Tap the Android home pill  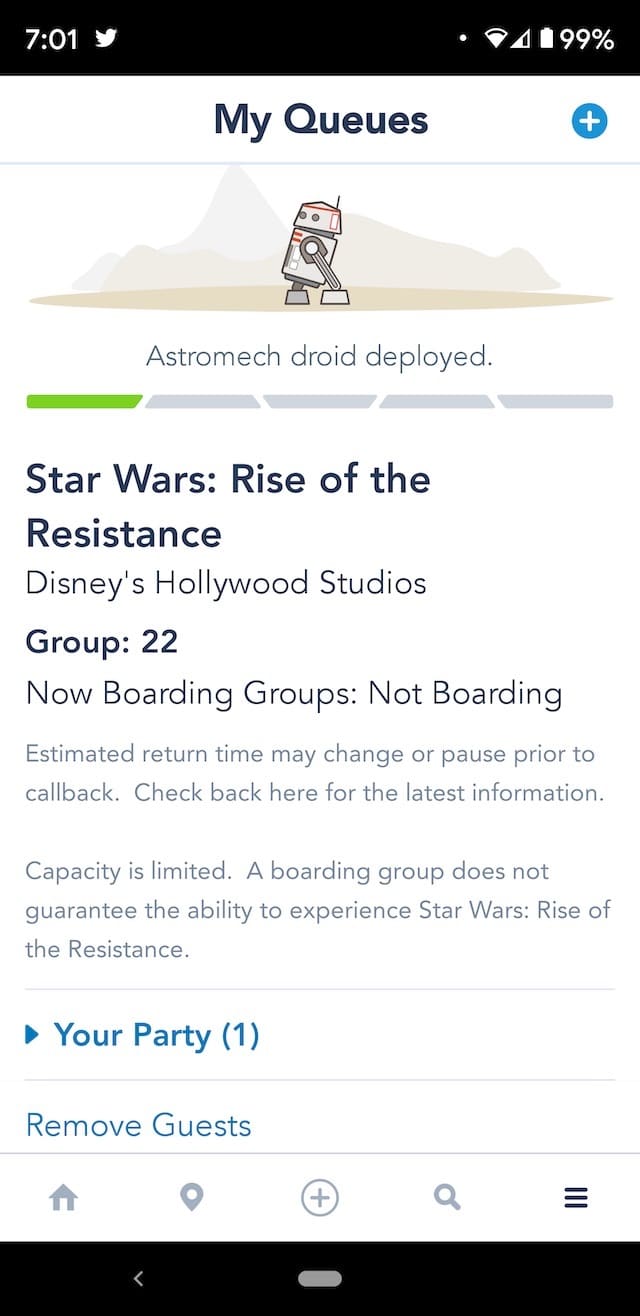(320, 1278)
